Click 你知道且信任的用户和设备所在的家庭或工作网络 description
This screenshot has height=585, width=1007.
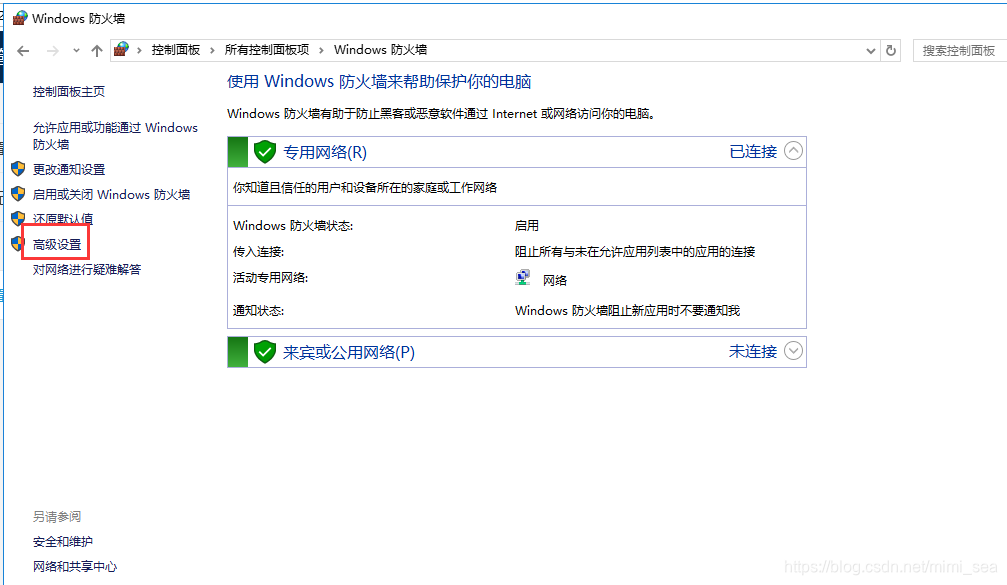[x=365, y=188]
